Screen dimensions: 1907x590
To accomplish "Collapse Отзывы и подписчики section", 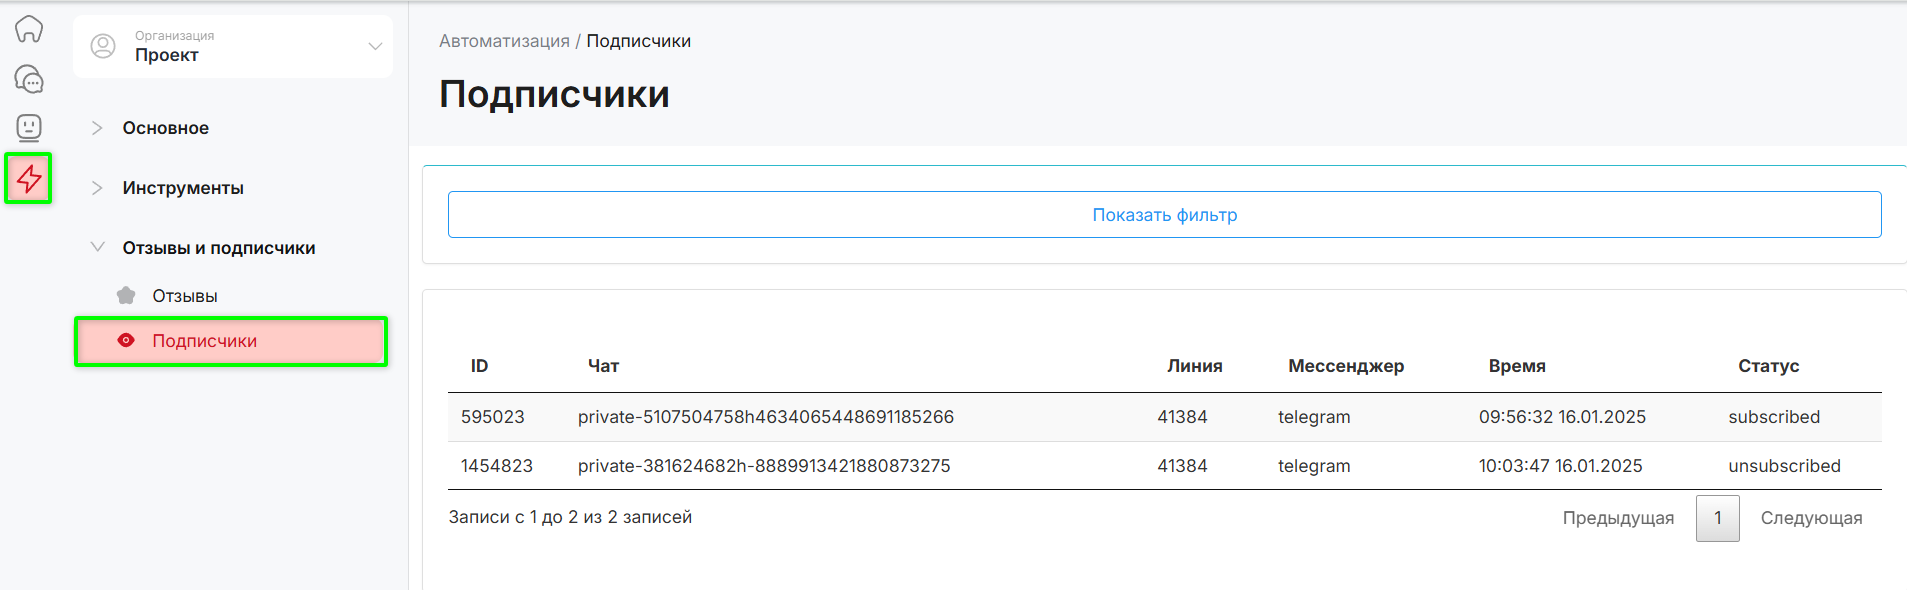I will click(x=218, y=248).
